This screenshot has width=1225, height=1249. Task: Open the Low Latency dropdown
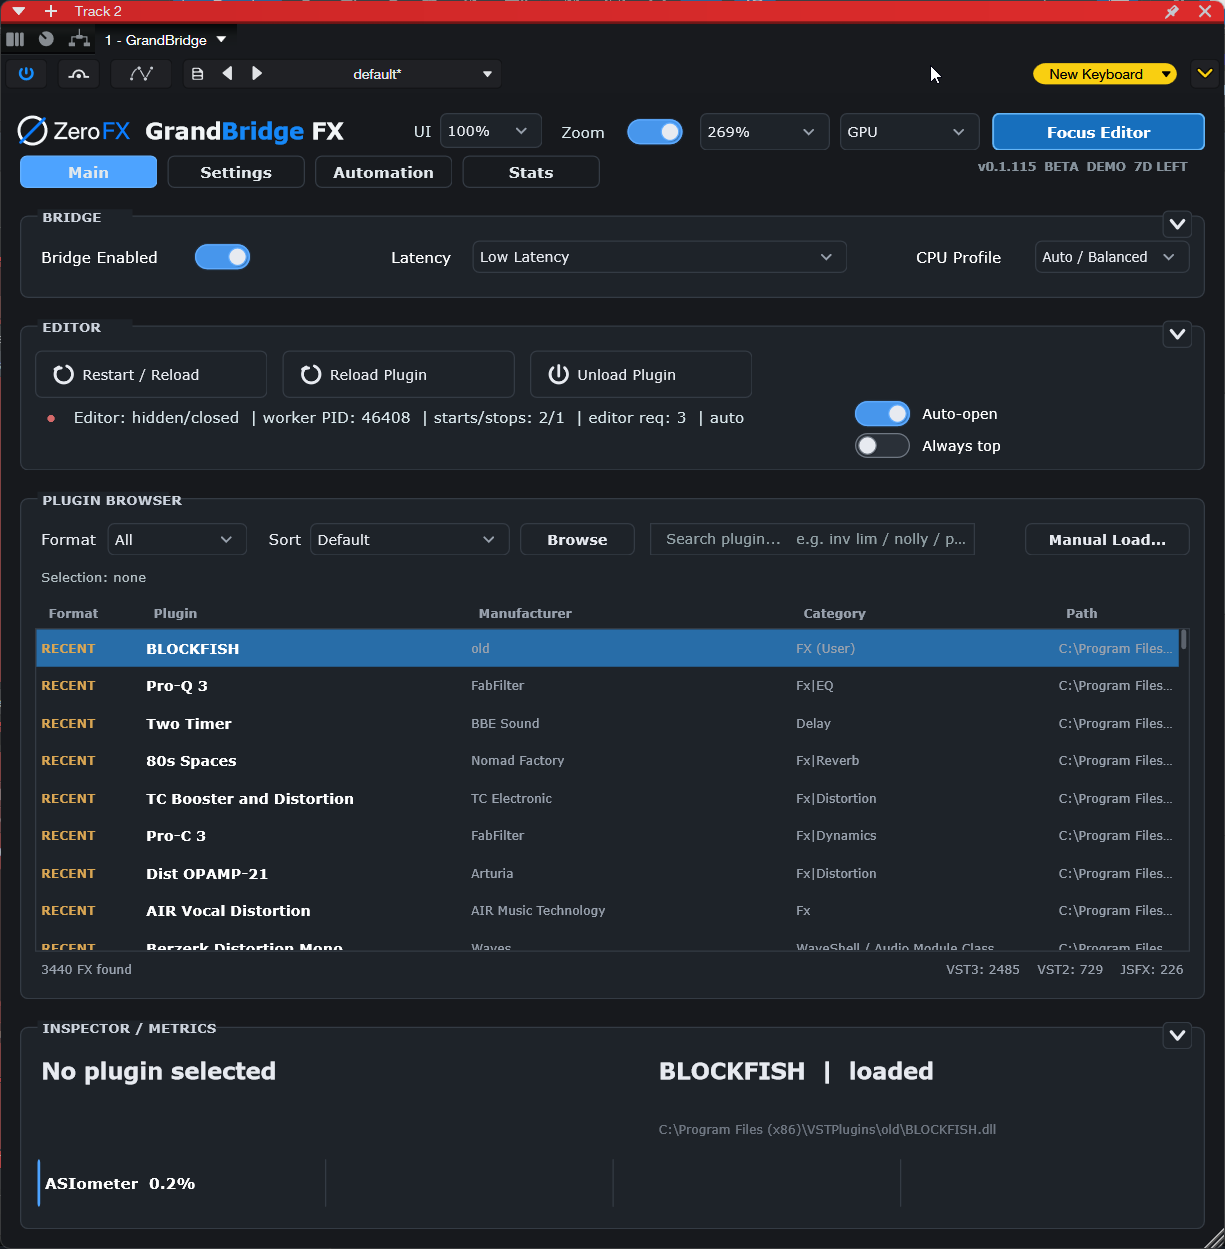[x=659, y=257]
